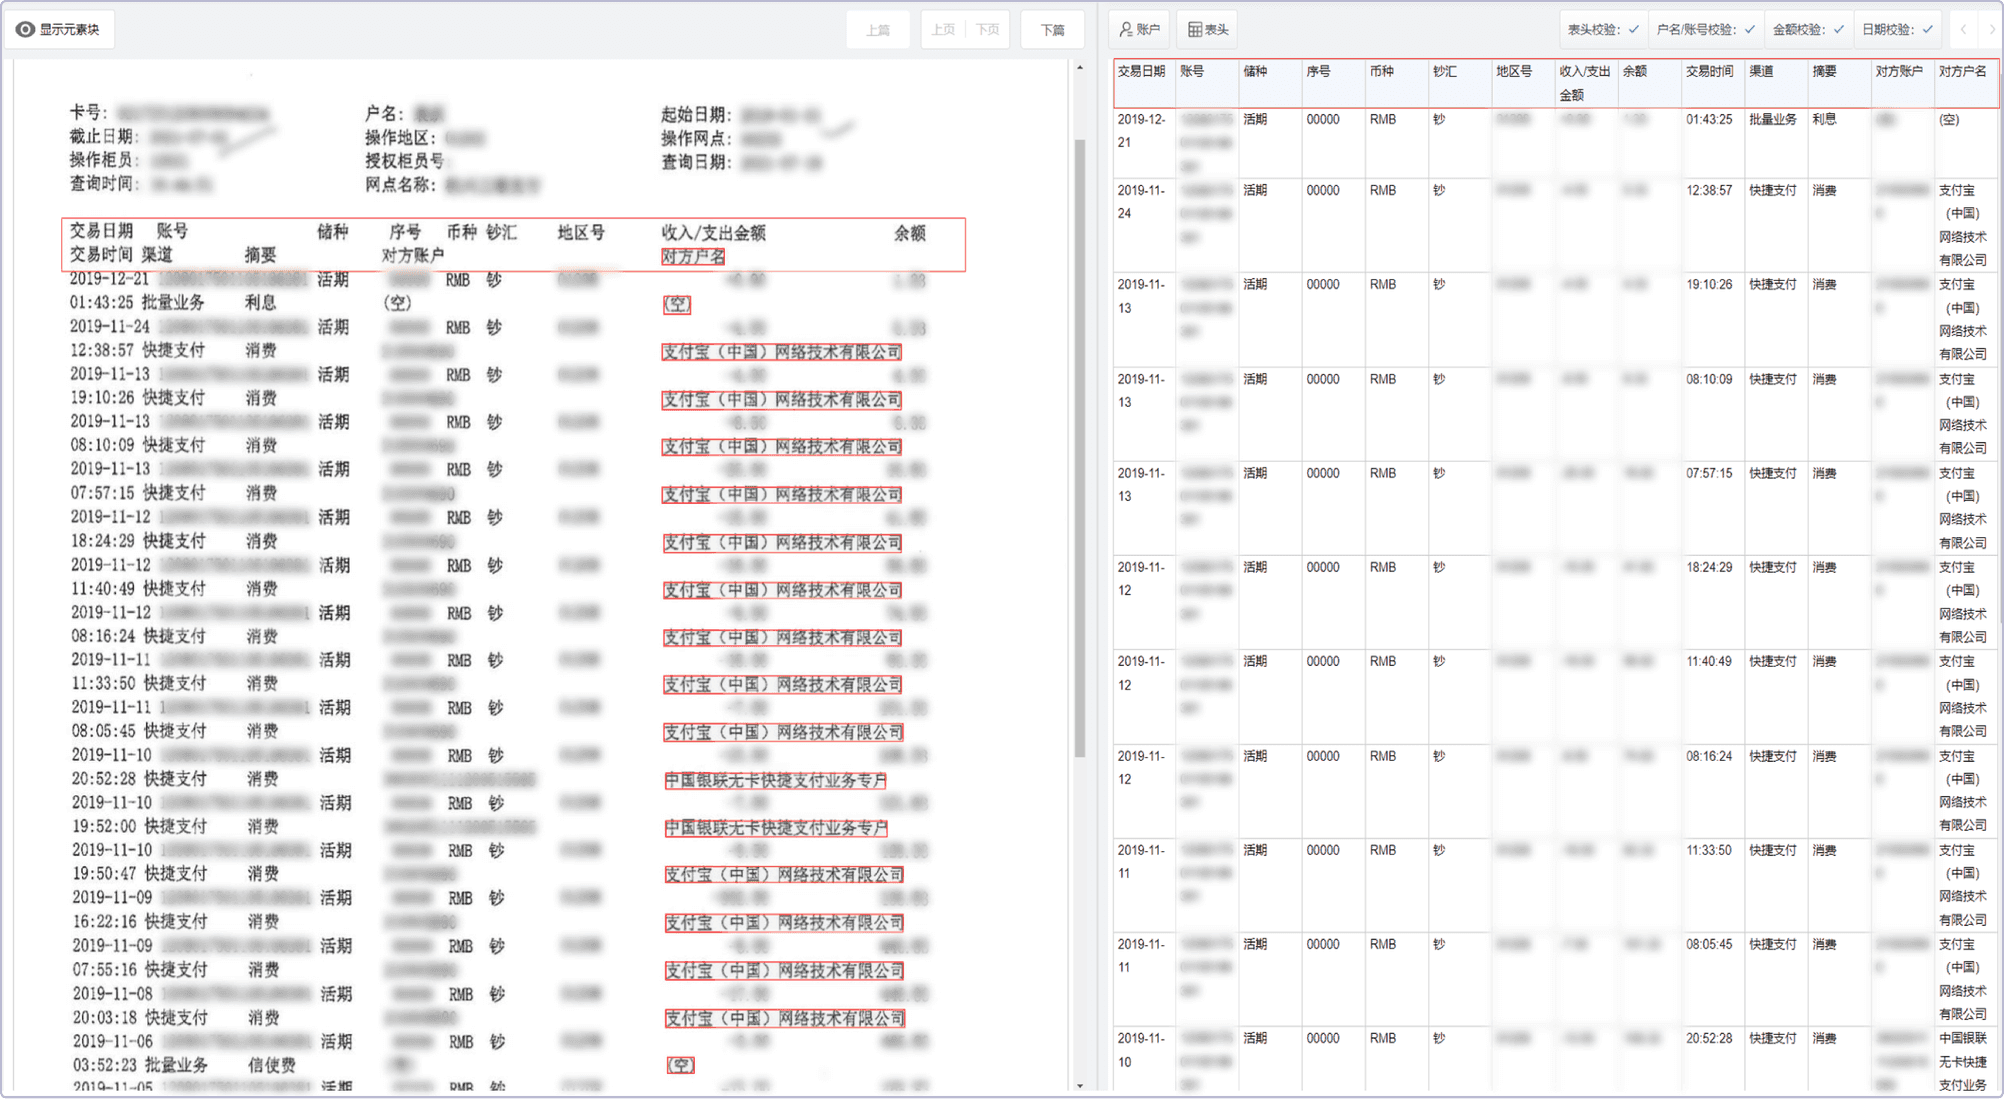2004x1100 pixels.
Task: Click the document scrollbar down arrow
Action: [1080, 1085]
